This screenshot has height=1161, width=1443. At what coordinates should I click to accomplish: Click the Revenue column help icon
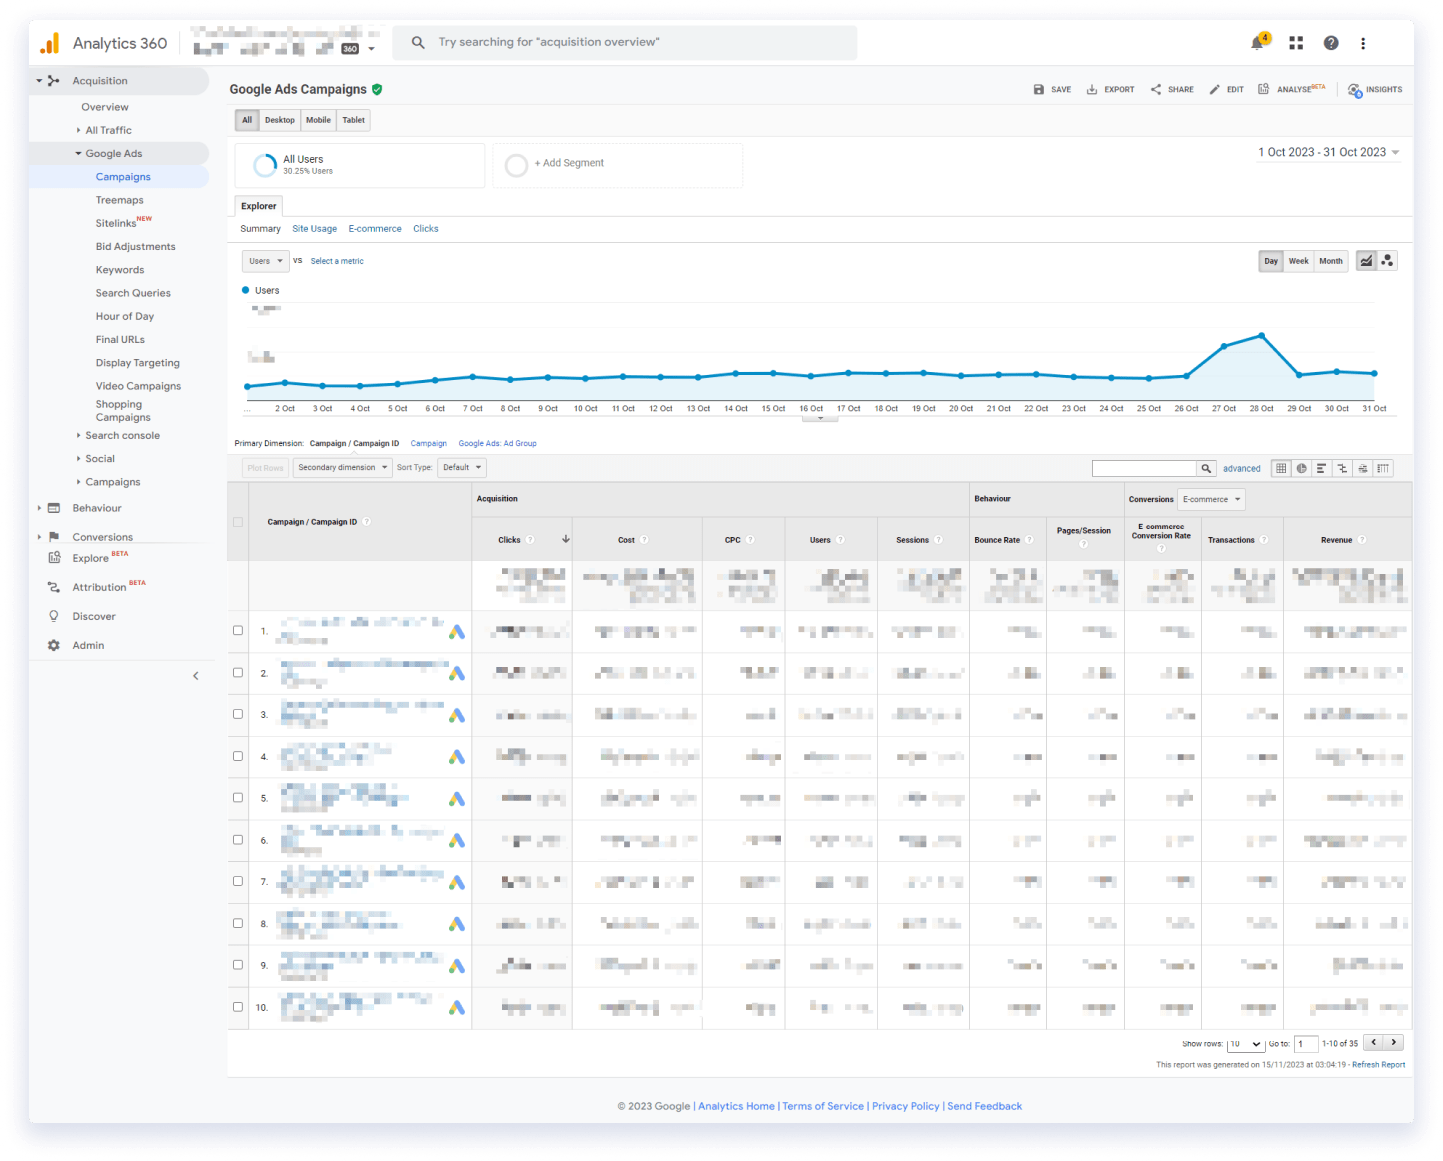[x=1362, y=540]
